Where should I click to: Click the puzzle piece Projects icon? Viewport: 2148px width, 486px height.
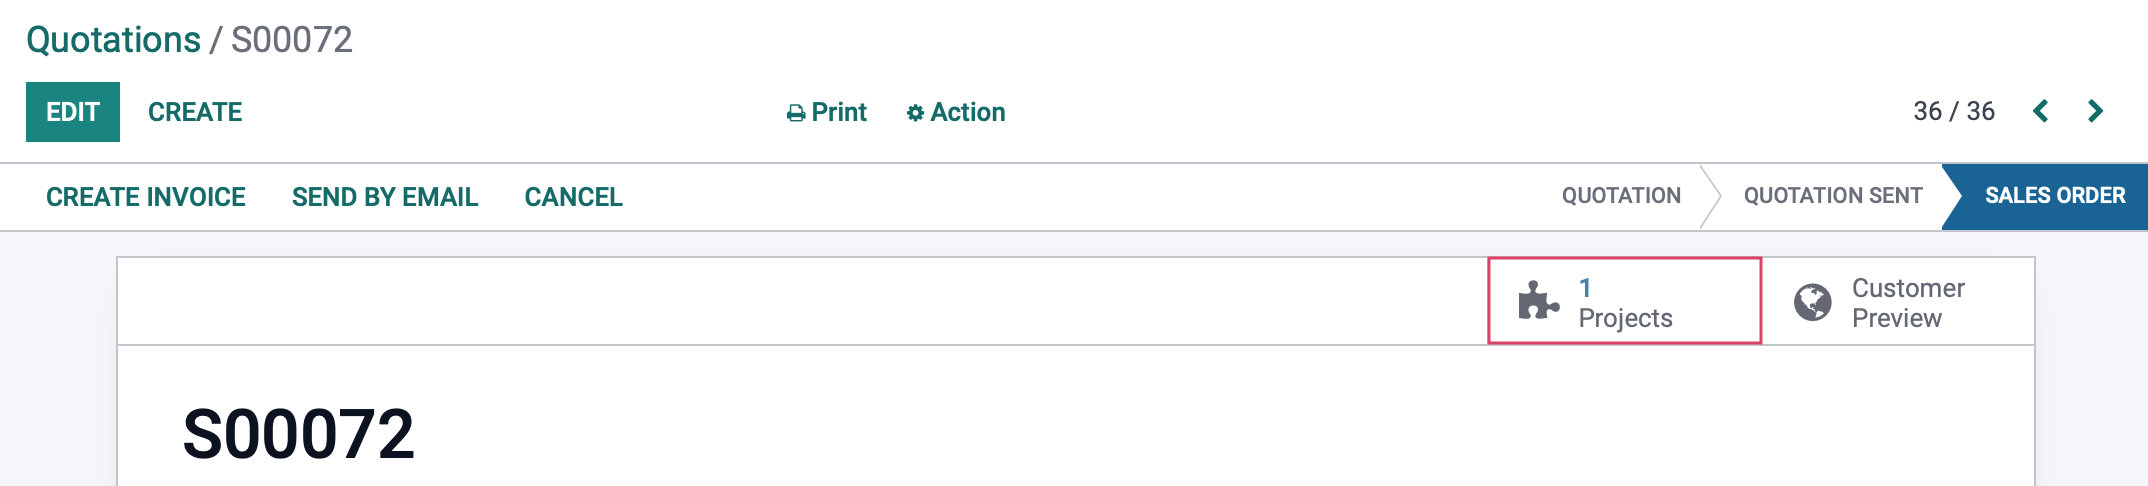pos(1538,301)
